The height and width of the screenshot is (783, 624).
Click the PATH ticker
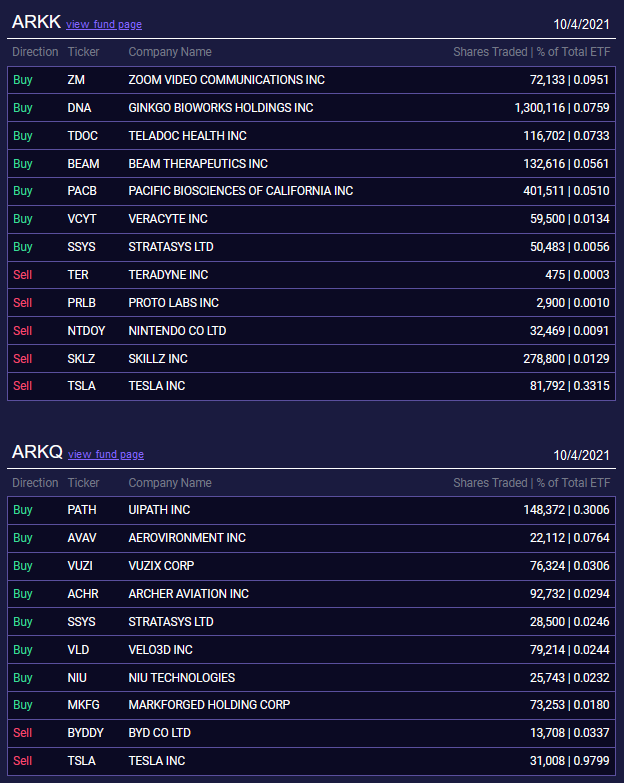[x=82, y=509]
